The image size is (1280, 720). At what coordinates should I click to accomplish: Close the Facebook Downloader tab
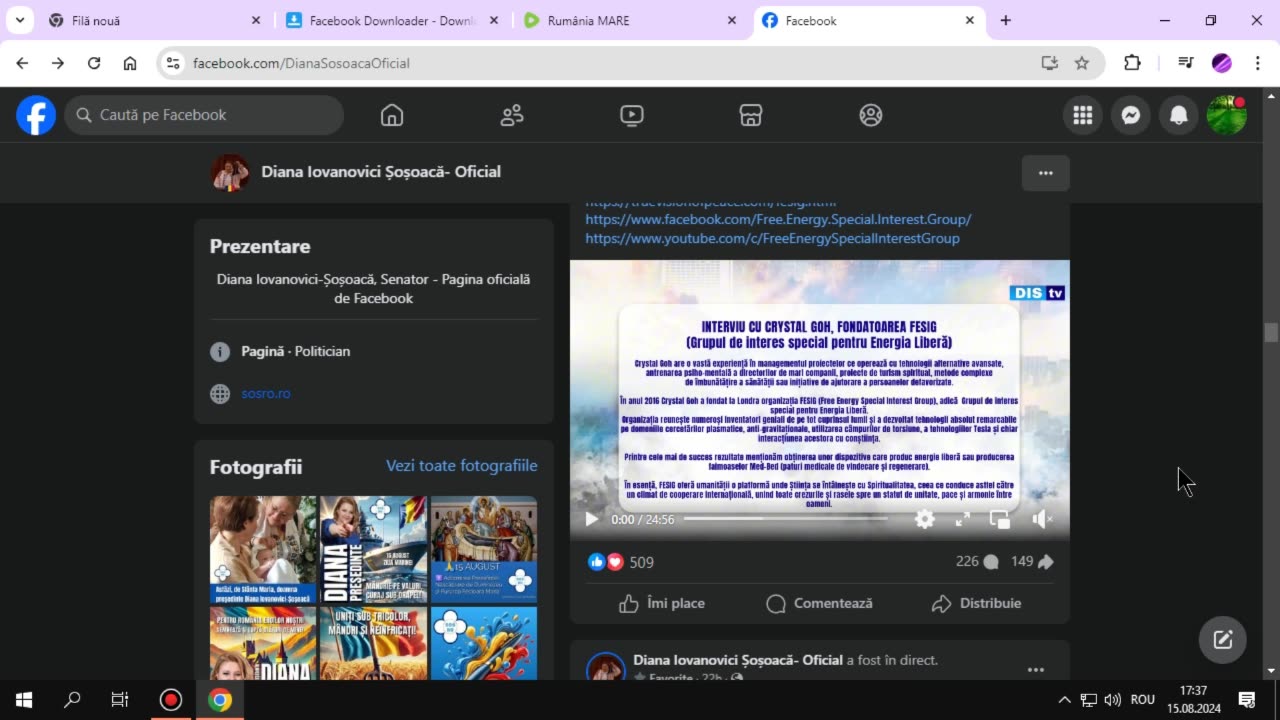[494, 20]
